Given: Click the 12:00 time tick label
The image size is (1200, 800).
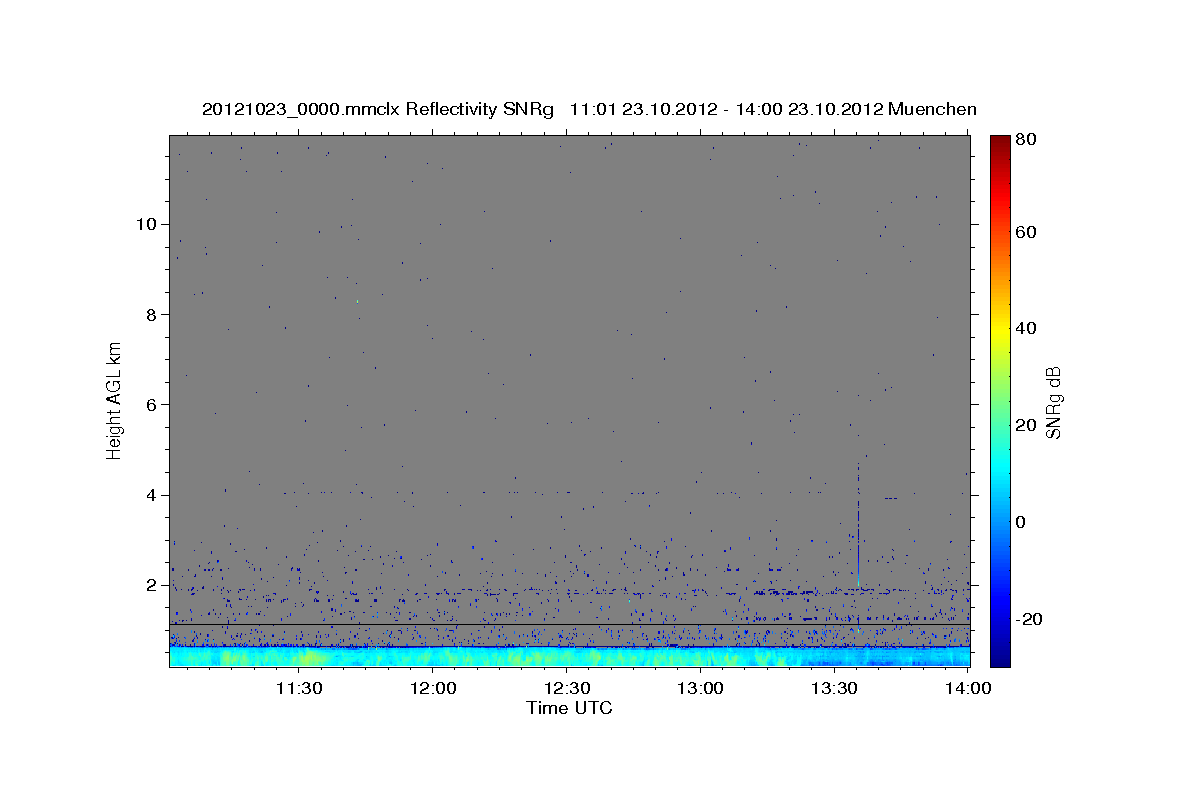Looking at the screenshot, I should click(433, 688).
